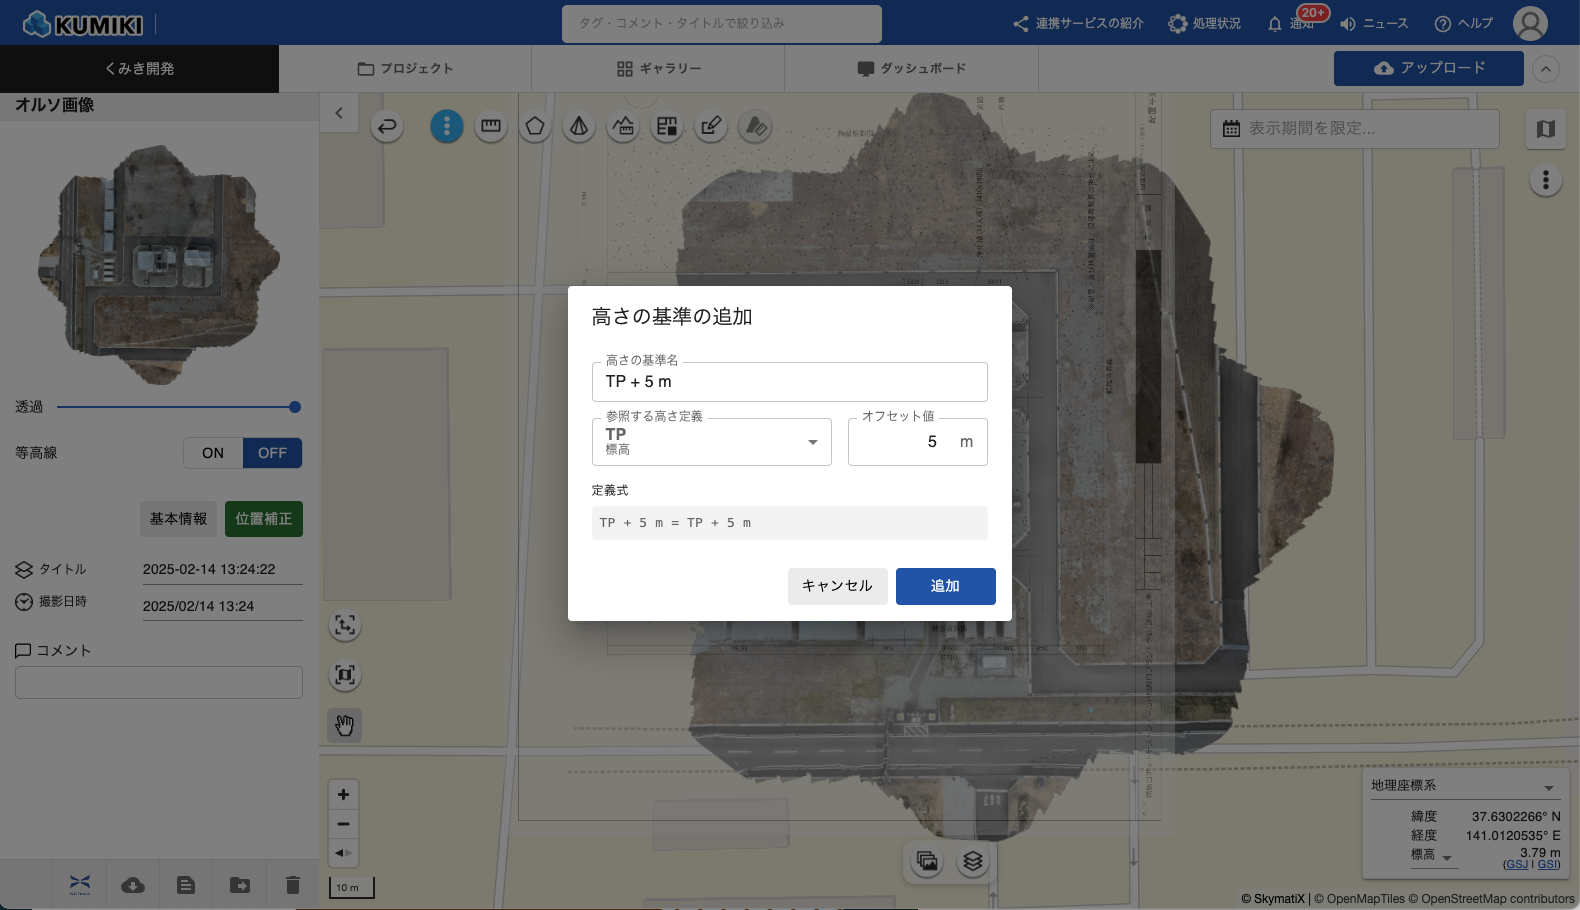Open the ギャラリー tab
Screen dimensions: 1580x910
(658, 69)
